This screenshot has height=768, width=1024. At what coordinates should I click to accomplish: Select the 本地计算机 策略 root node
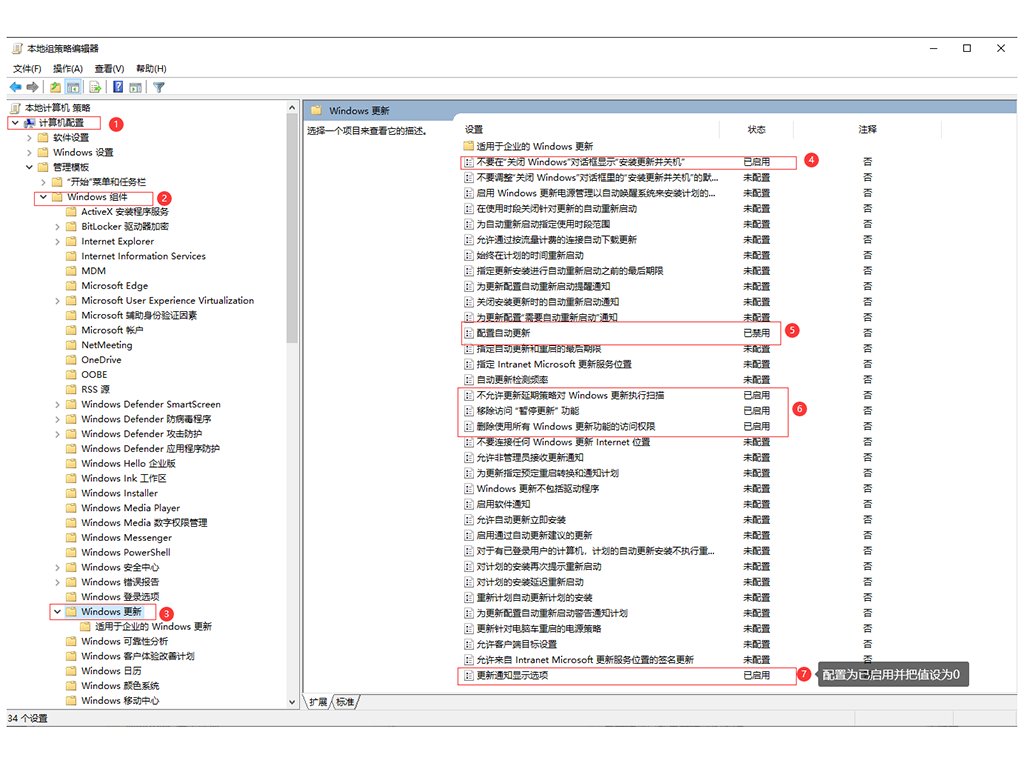[57, 108]
